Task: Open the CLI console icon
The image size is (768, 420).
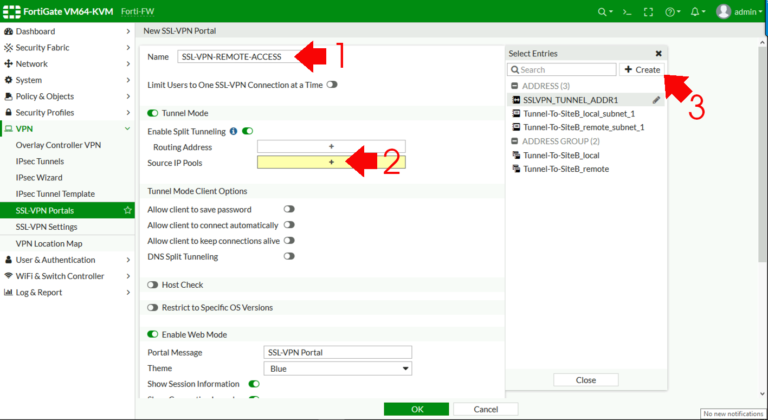Action: click(x=627, y=12)
